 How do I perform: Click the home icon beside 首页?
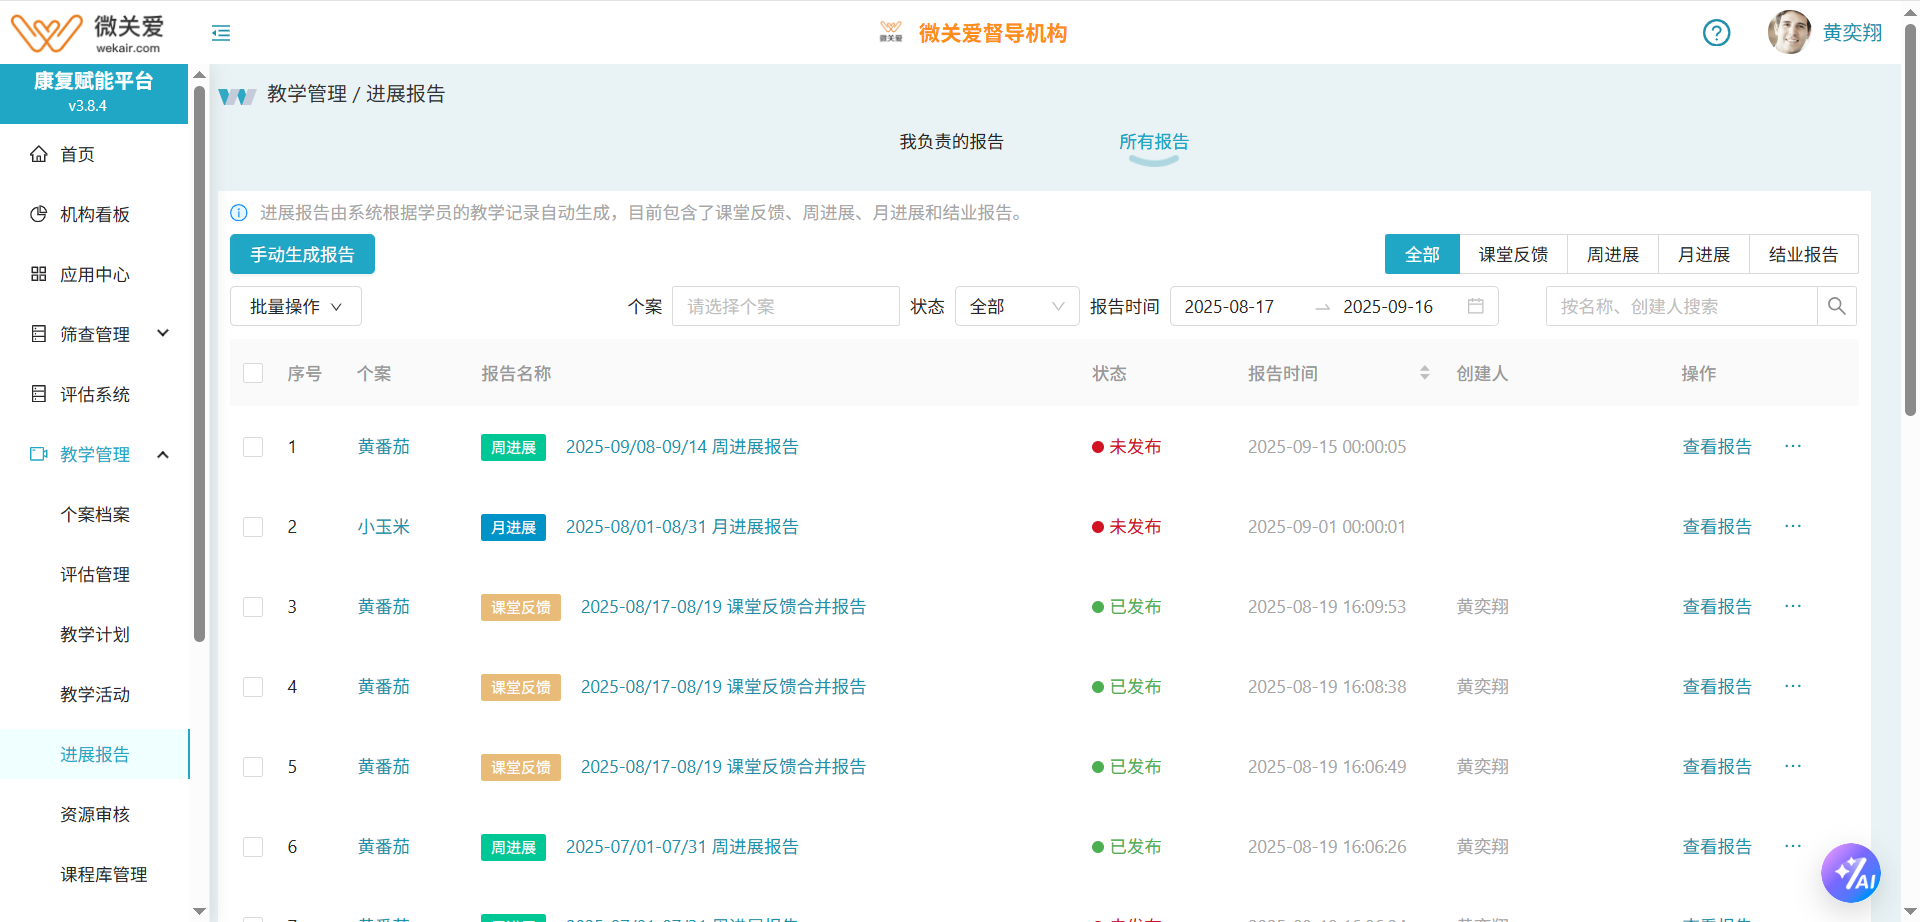click(x=39, y=154)
